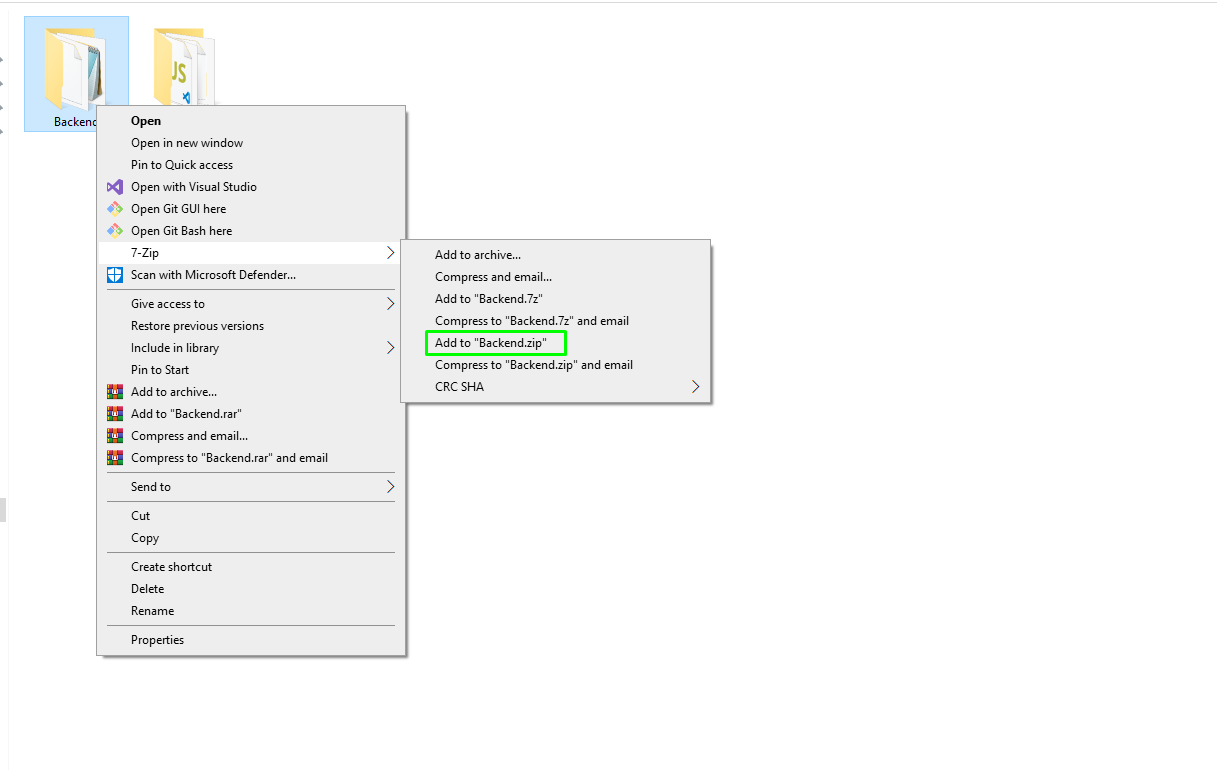Choose Open in new window

tap(187, 143)
